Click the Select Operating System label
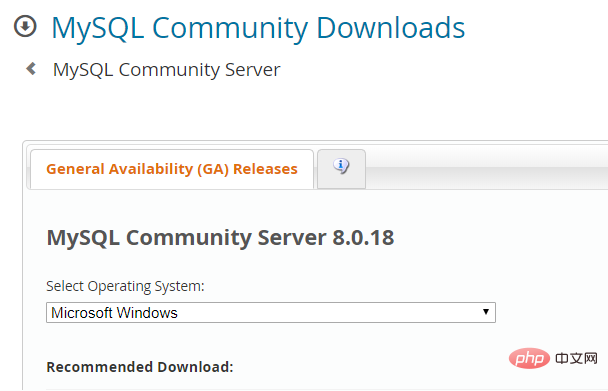The image size is (608, 391). tap(125, 286)
